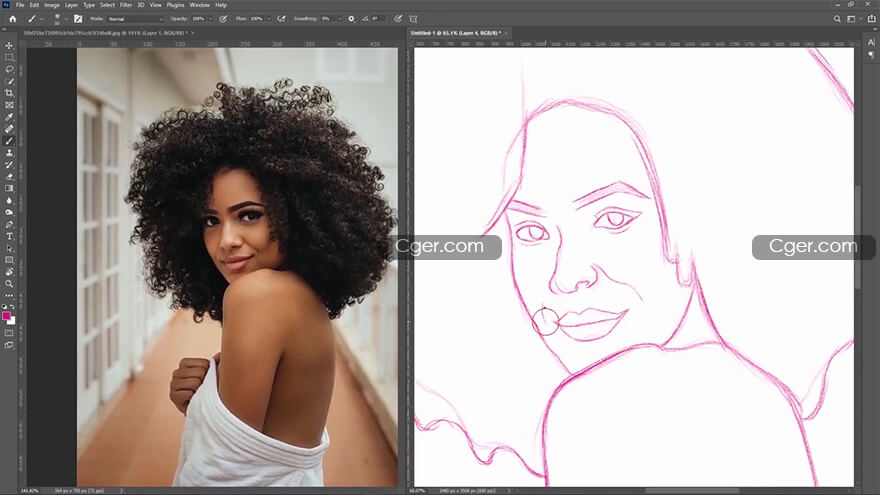Click the Smoothing value field
Viewport: 880px width, 495px height.
point(328,19)
